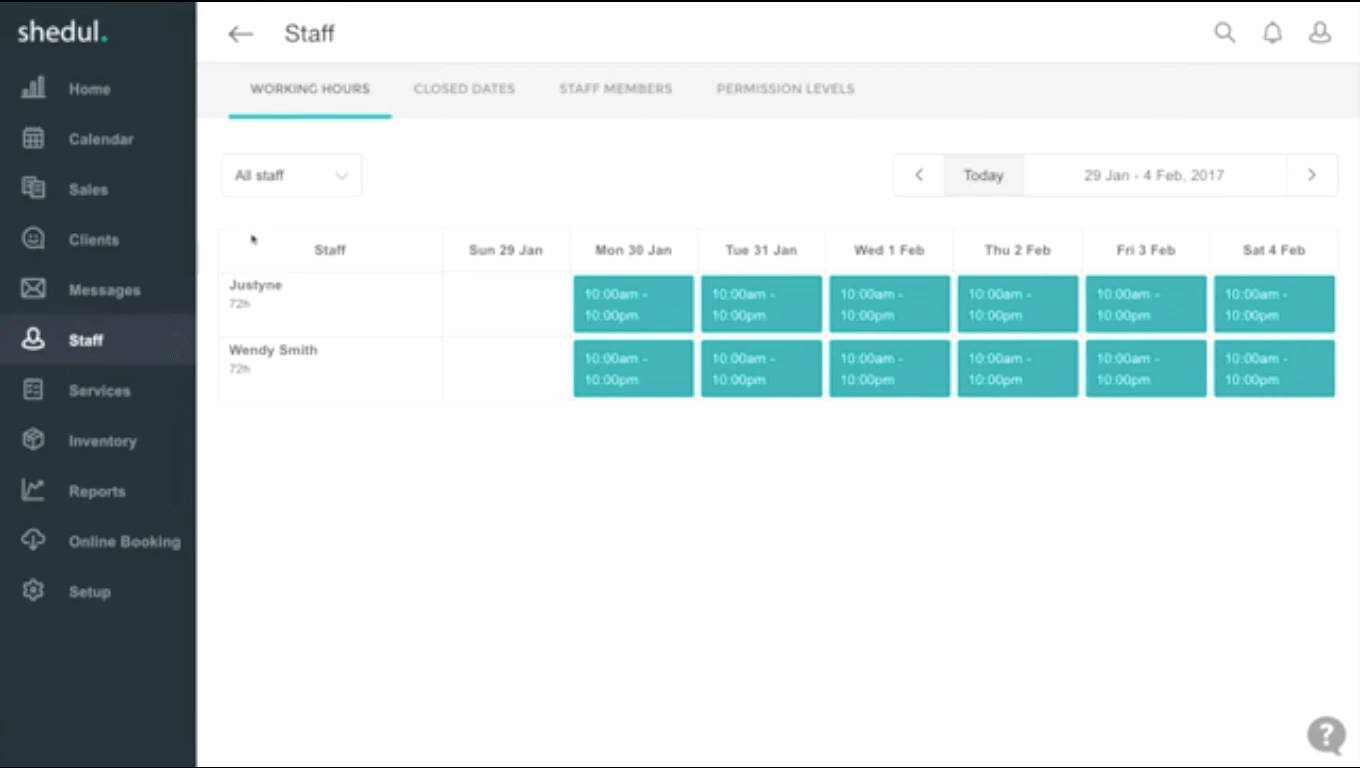Go to the previous week with the left chevron
Image resolution: width=1360 pixels, height=768 pixels.
917,174
